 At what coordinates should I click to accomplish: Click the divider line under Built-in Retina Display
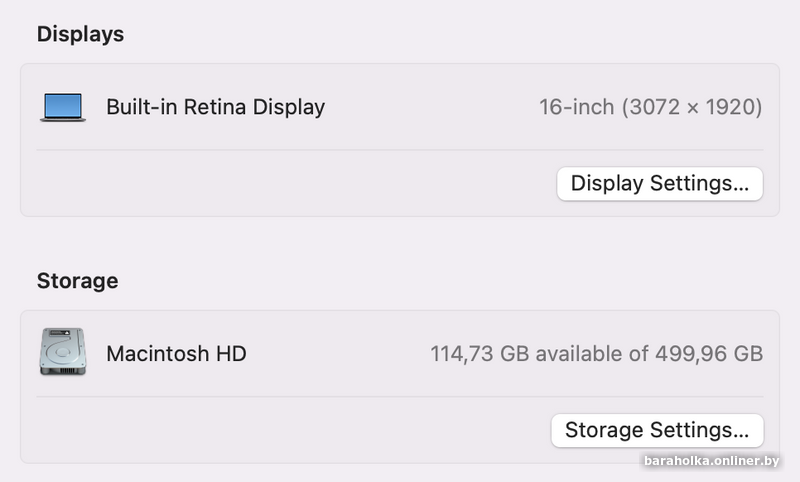click(x=400, y=150)
